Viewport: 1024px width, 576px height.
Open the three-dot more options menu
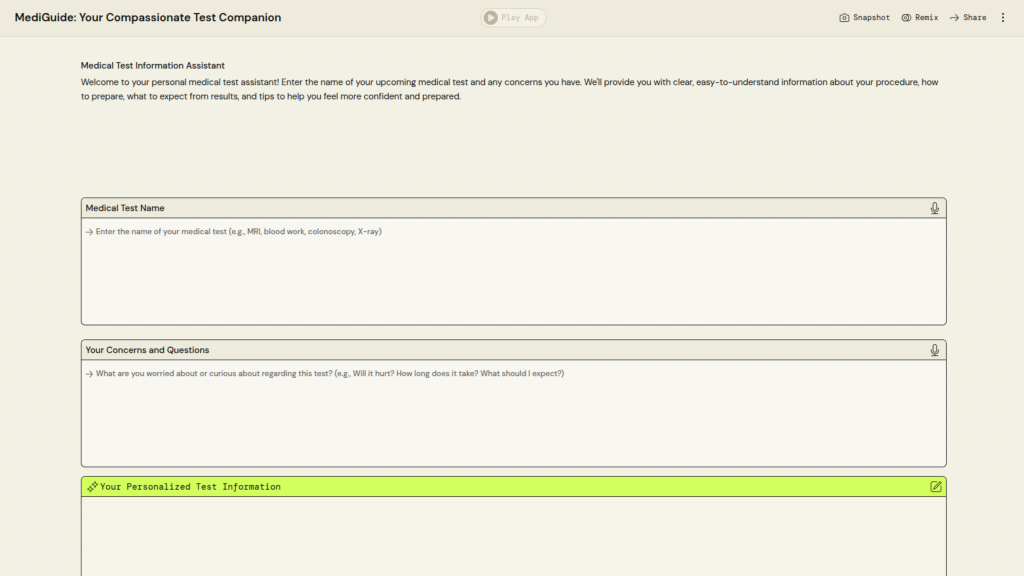(1003, 18)
